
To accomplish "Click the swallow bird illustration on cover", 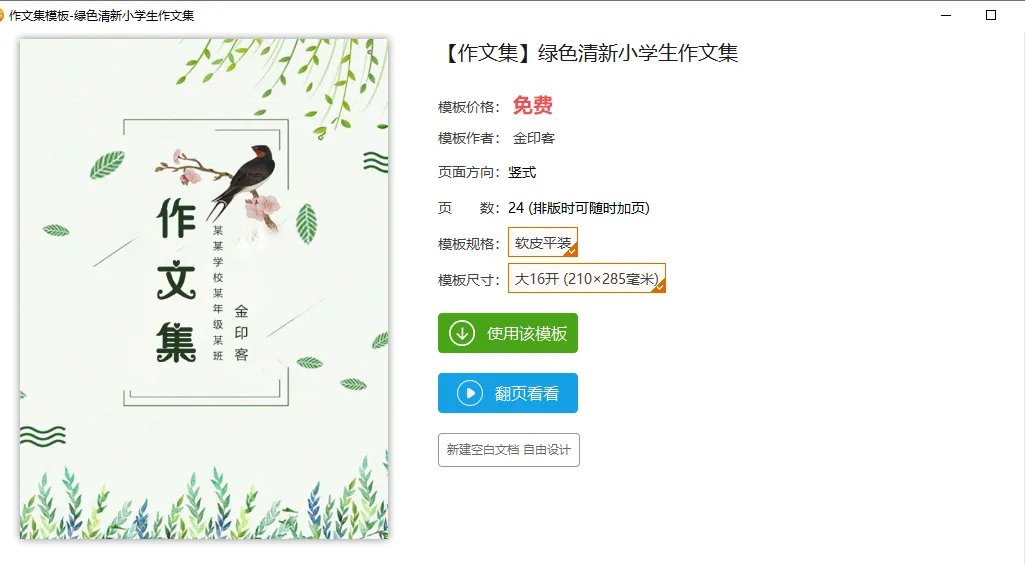I will 244,179.
